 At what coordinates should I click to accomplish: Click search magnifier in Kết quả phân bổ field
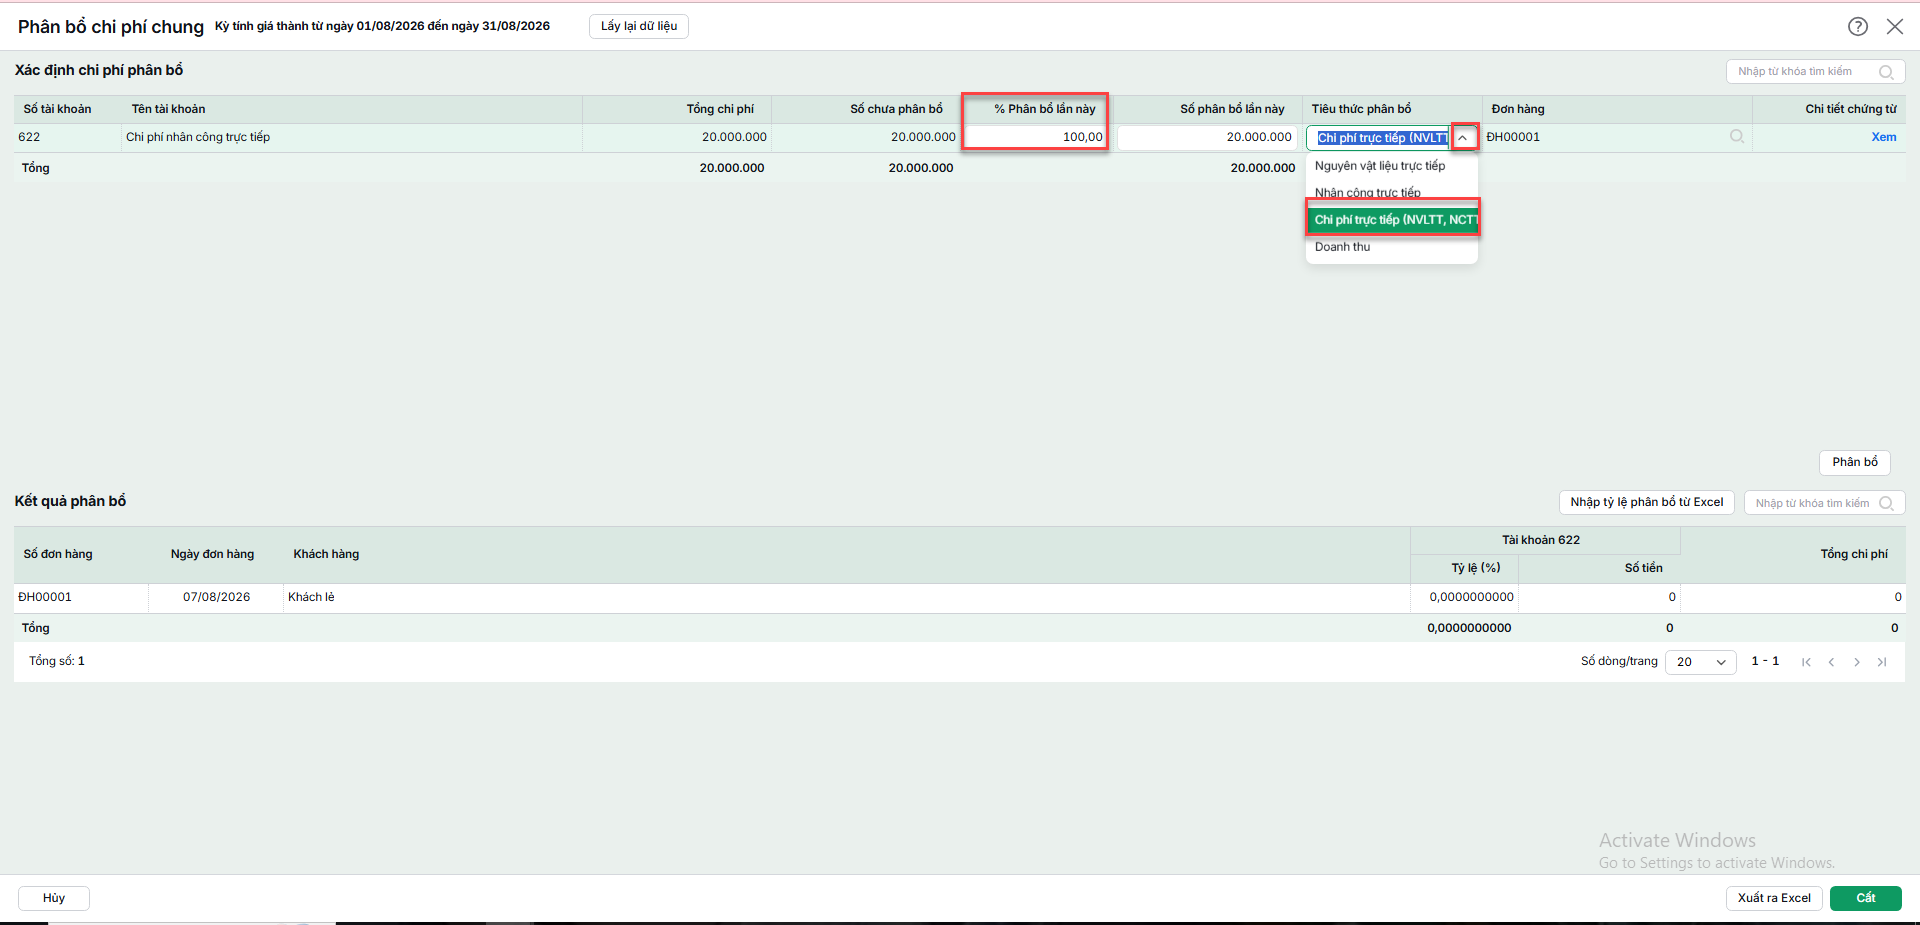1886,503
